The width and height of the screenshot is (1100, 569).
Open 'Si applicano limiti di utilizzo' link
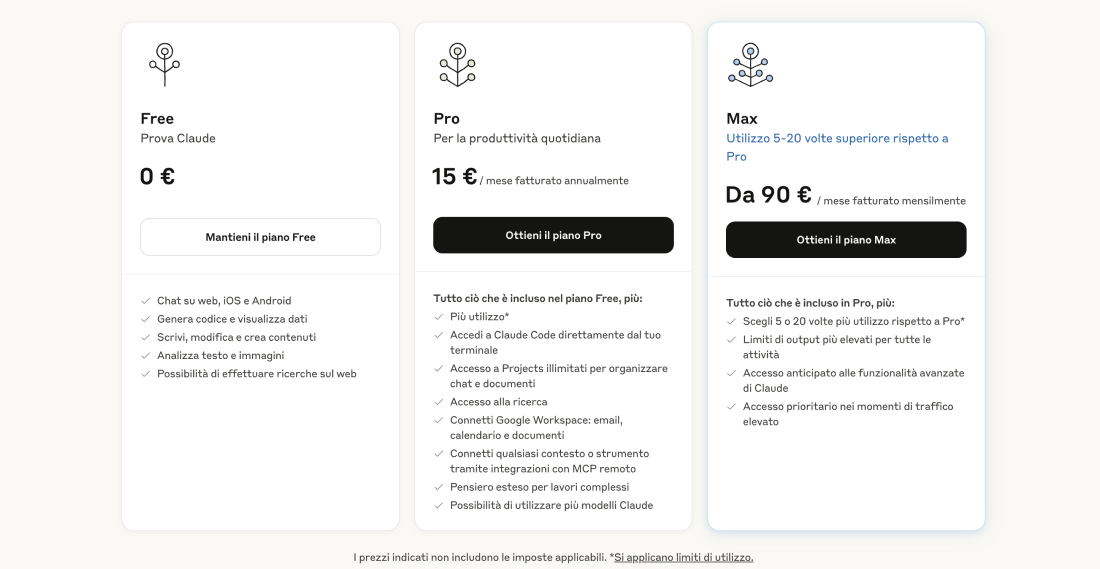tap(683, 557)
